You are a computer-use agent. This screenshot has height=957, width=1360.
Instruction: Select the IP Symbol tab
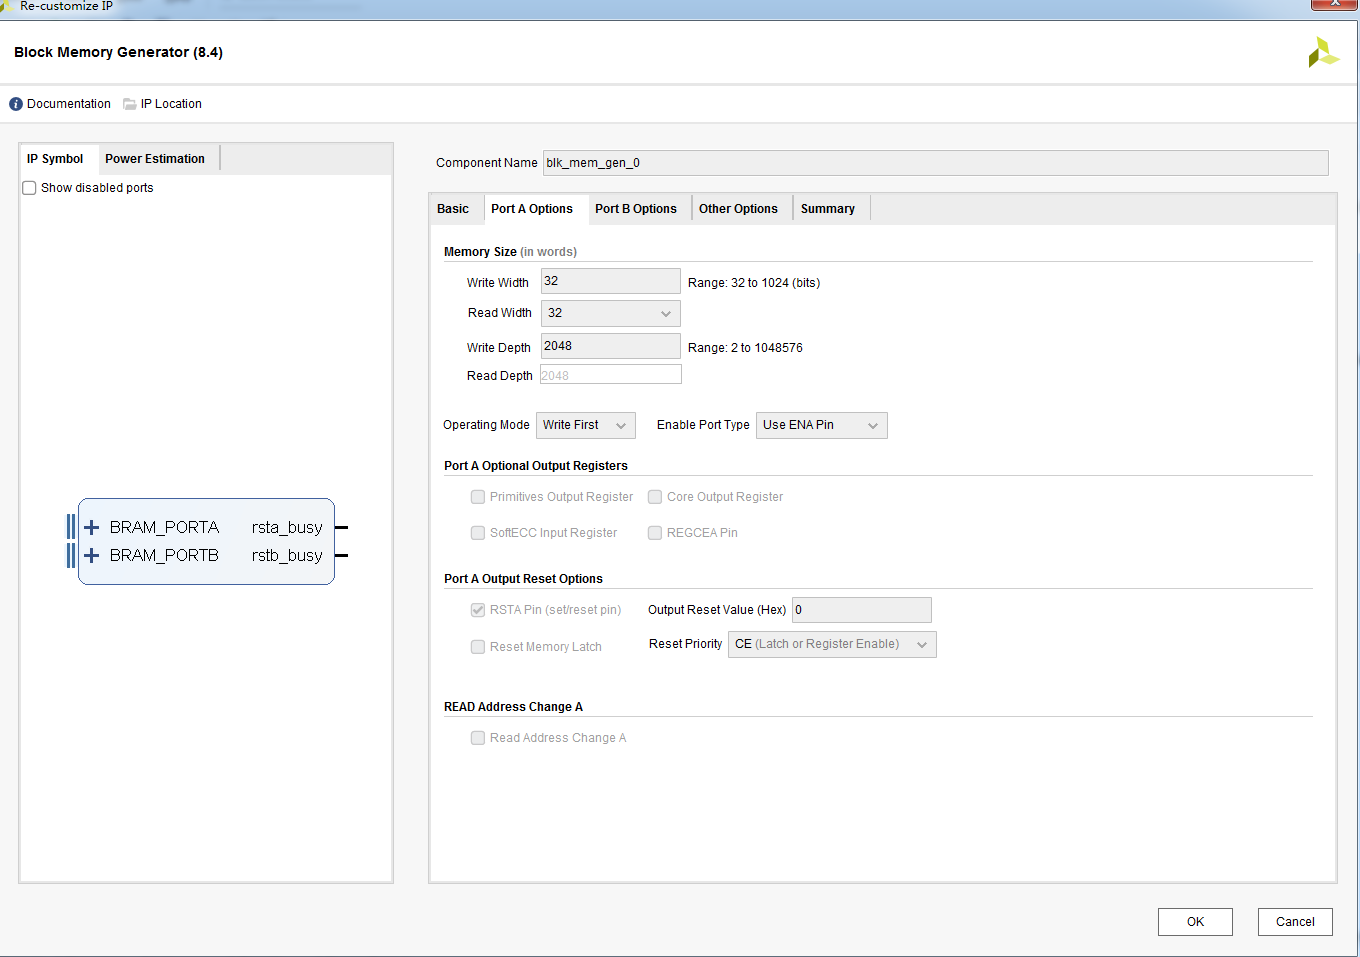tap(55, 159)
